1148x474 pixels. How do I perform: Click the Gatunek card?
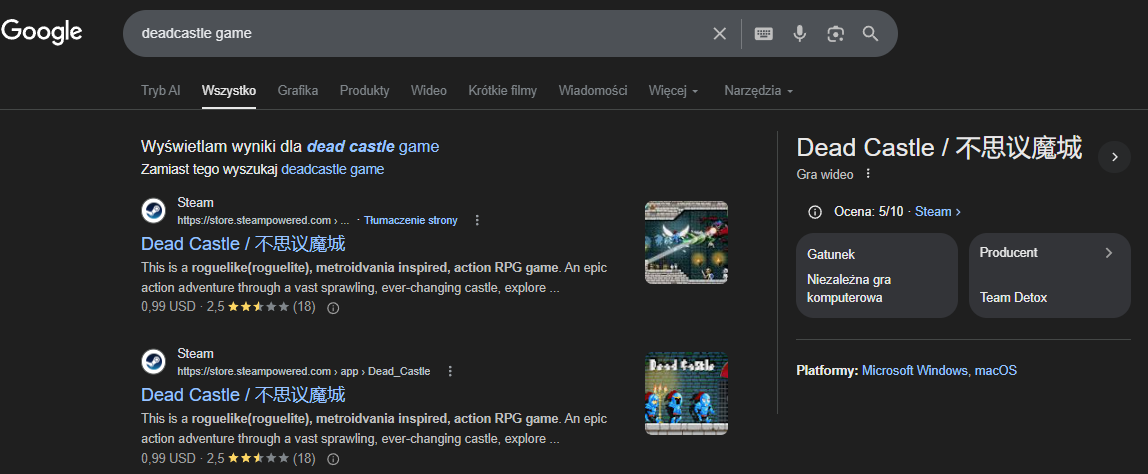[x=876, y=275]
